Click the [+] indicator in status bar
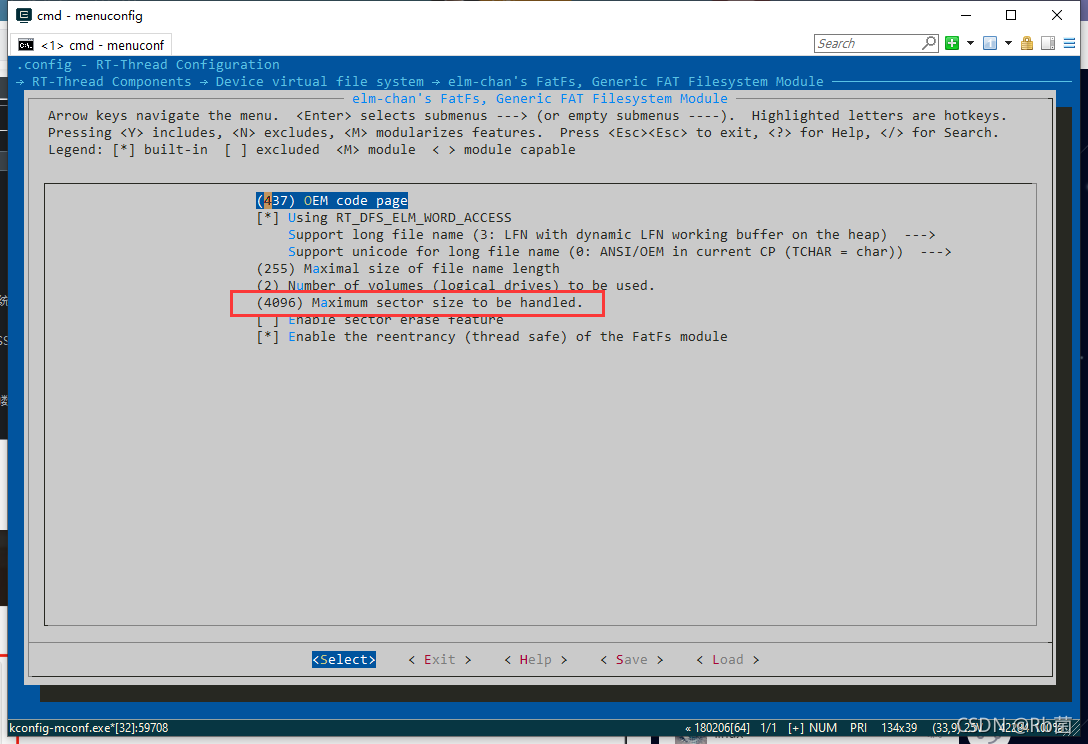The width and height of the screenshot is (1088, 744). tap(796, 728)
